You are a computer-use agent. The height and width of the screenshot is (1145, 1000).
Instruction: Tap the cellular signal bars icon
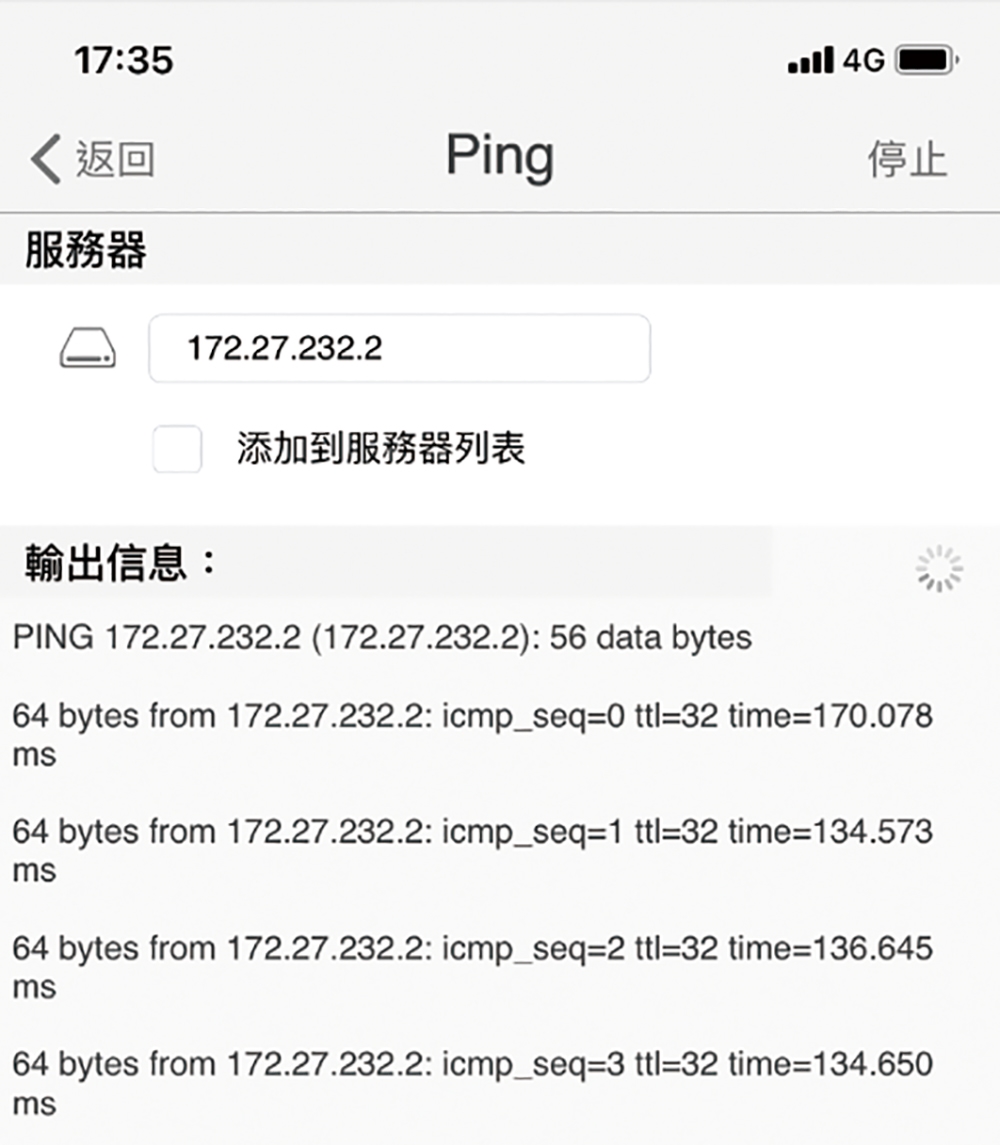810,60
